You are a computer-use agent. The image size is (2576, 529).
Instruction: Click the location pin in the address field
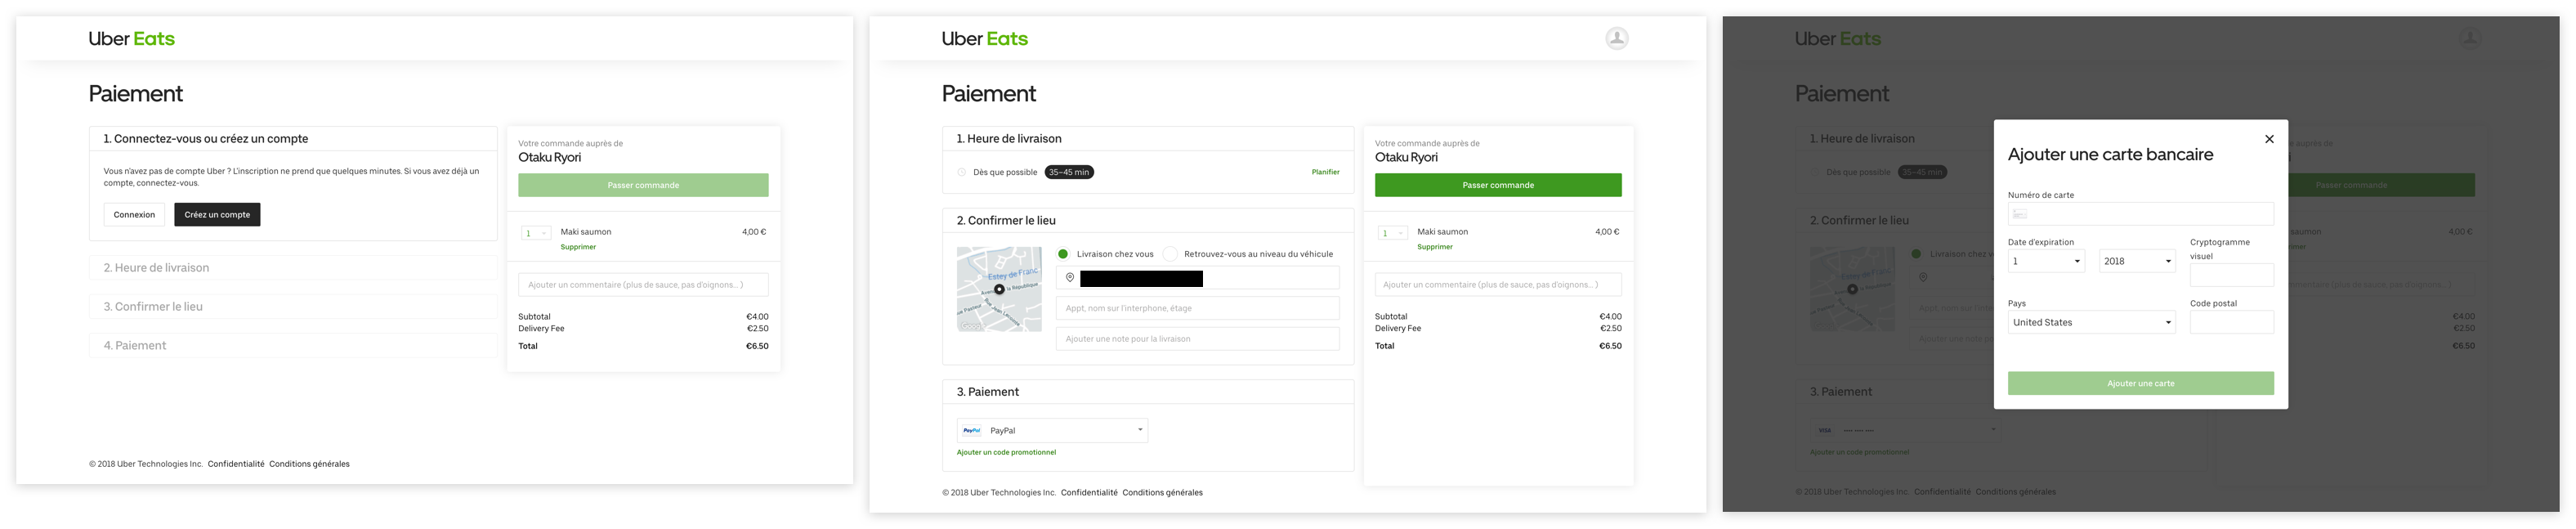(x=1069, y=278)
